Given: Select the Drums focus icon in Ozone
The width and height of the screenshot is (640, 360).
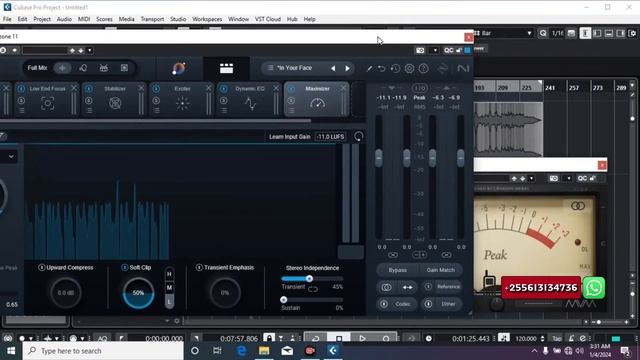Looking at the screenshot, I should 104,68.
